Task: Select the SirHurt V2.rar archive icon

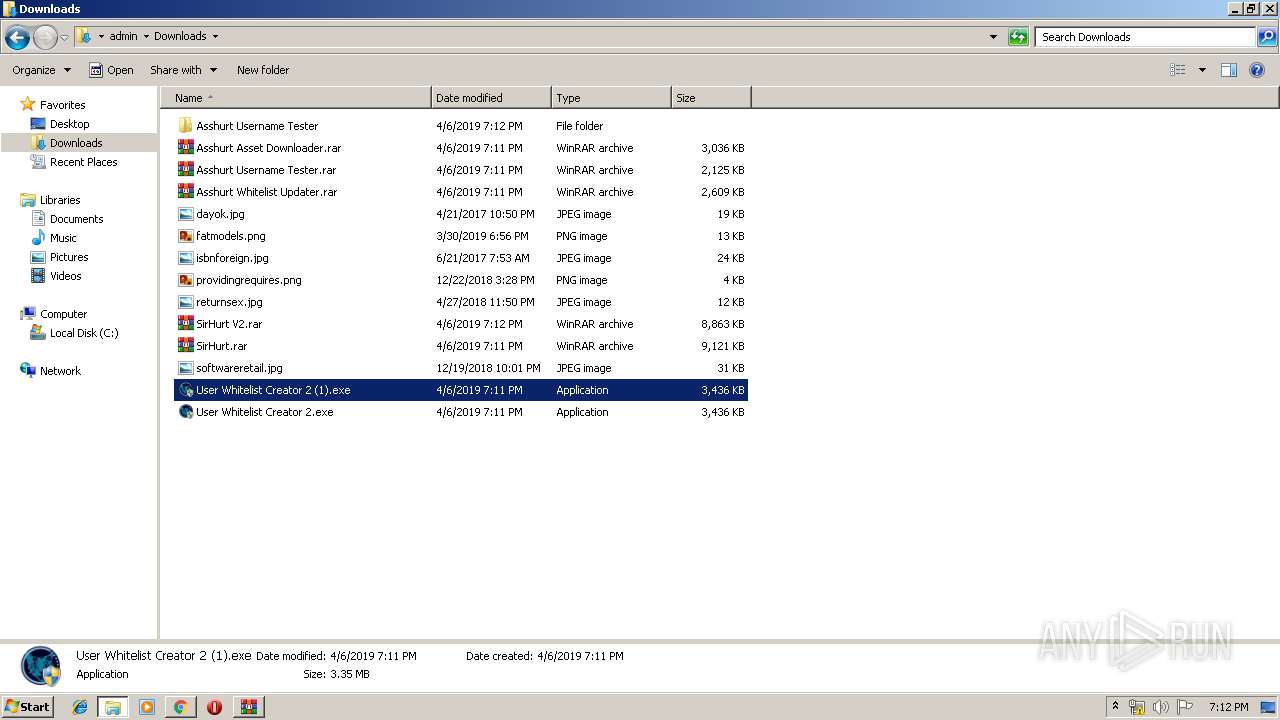Action: [x=185, y=324]
